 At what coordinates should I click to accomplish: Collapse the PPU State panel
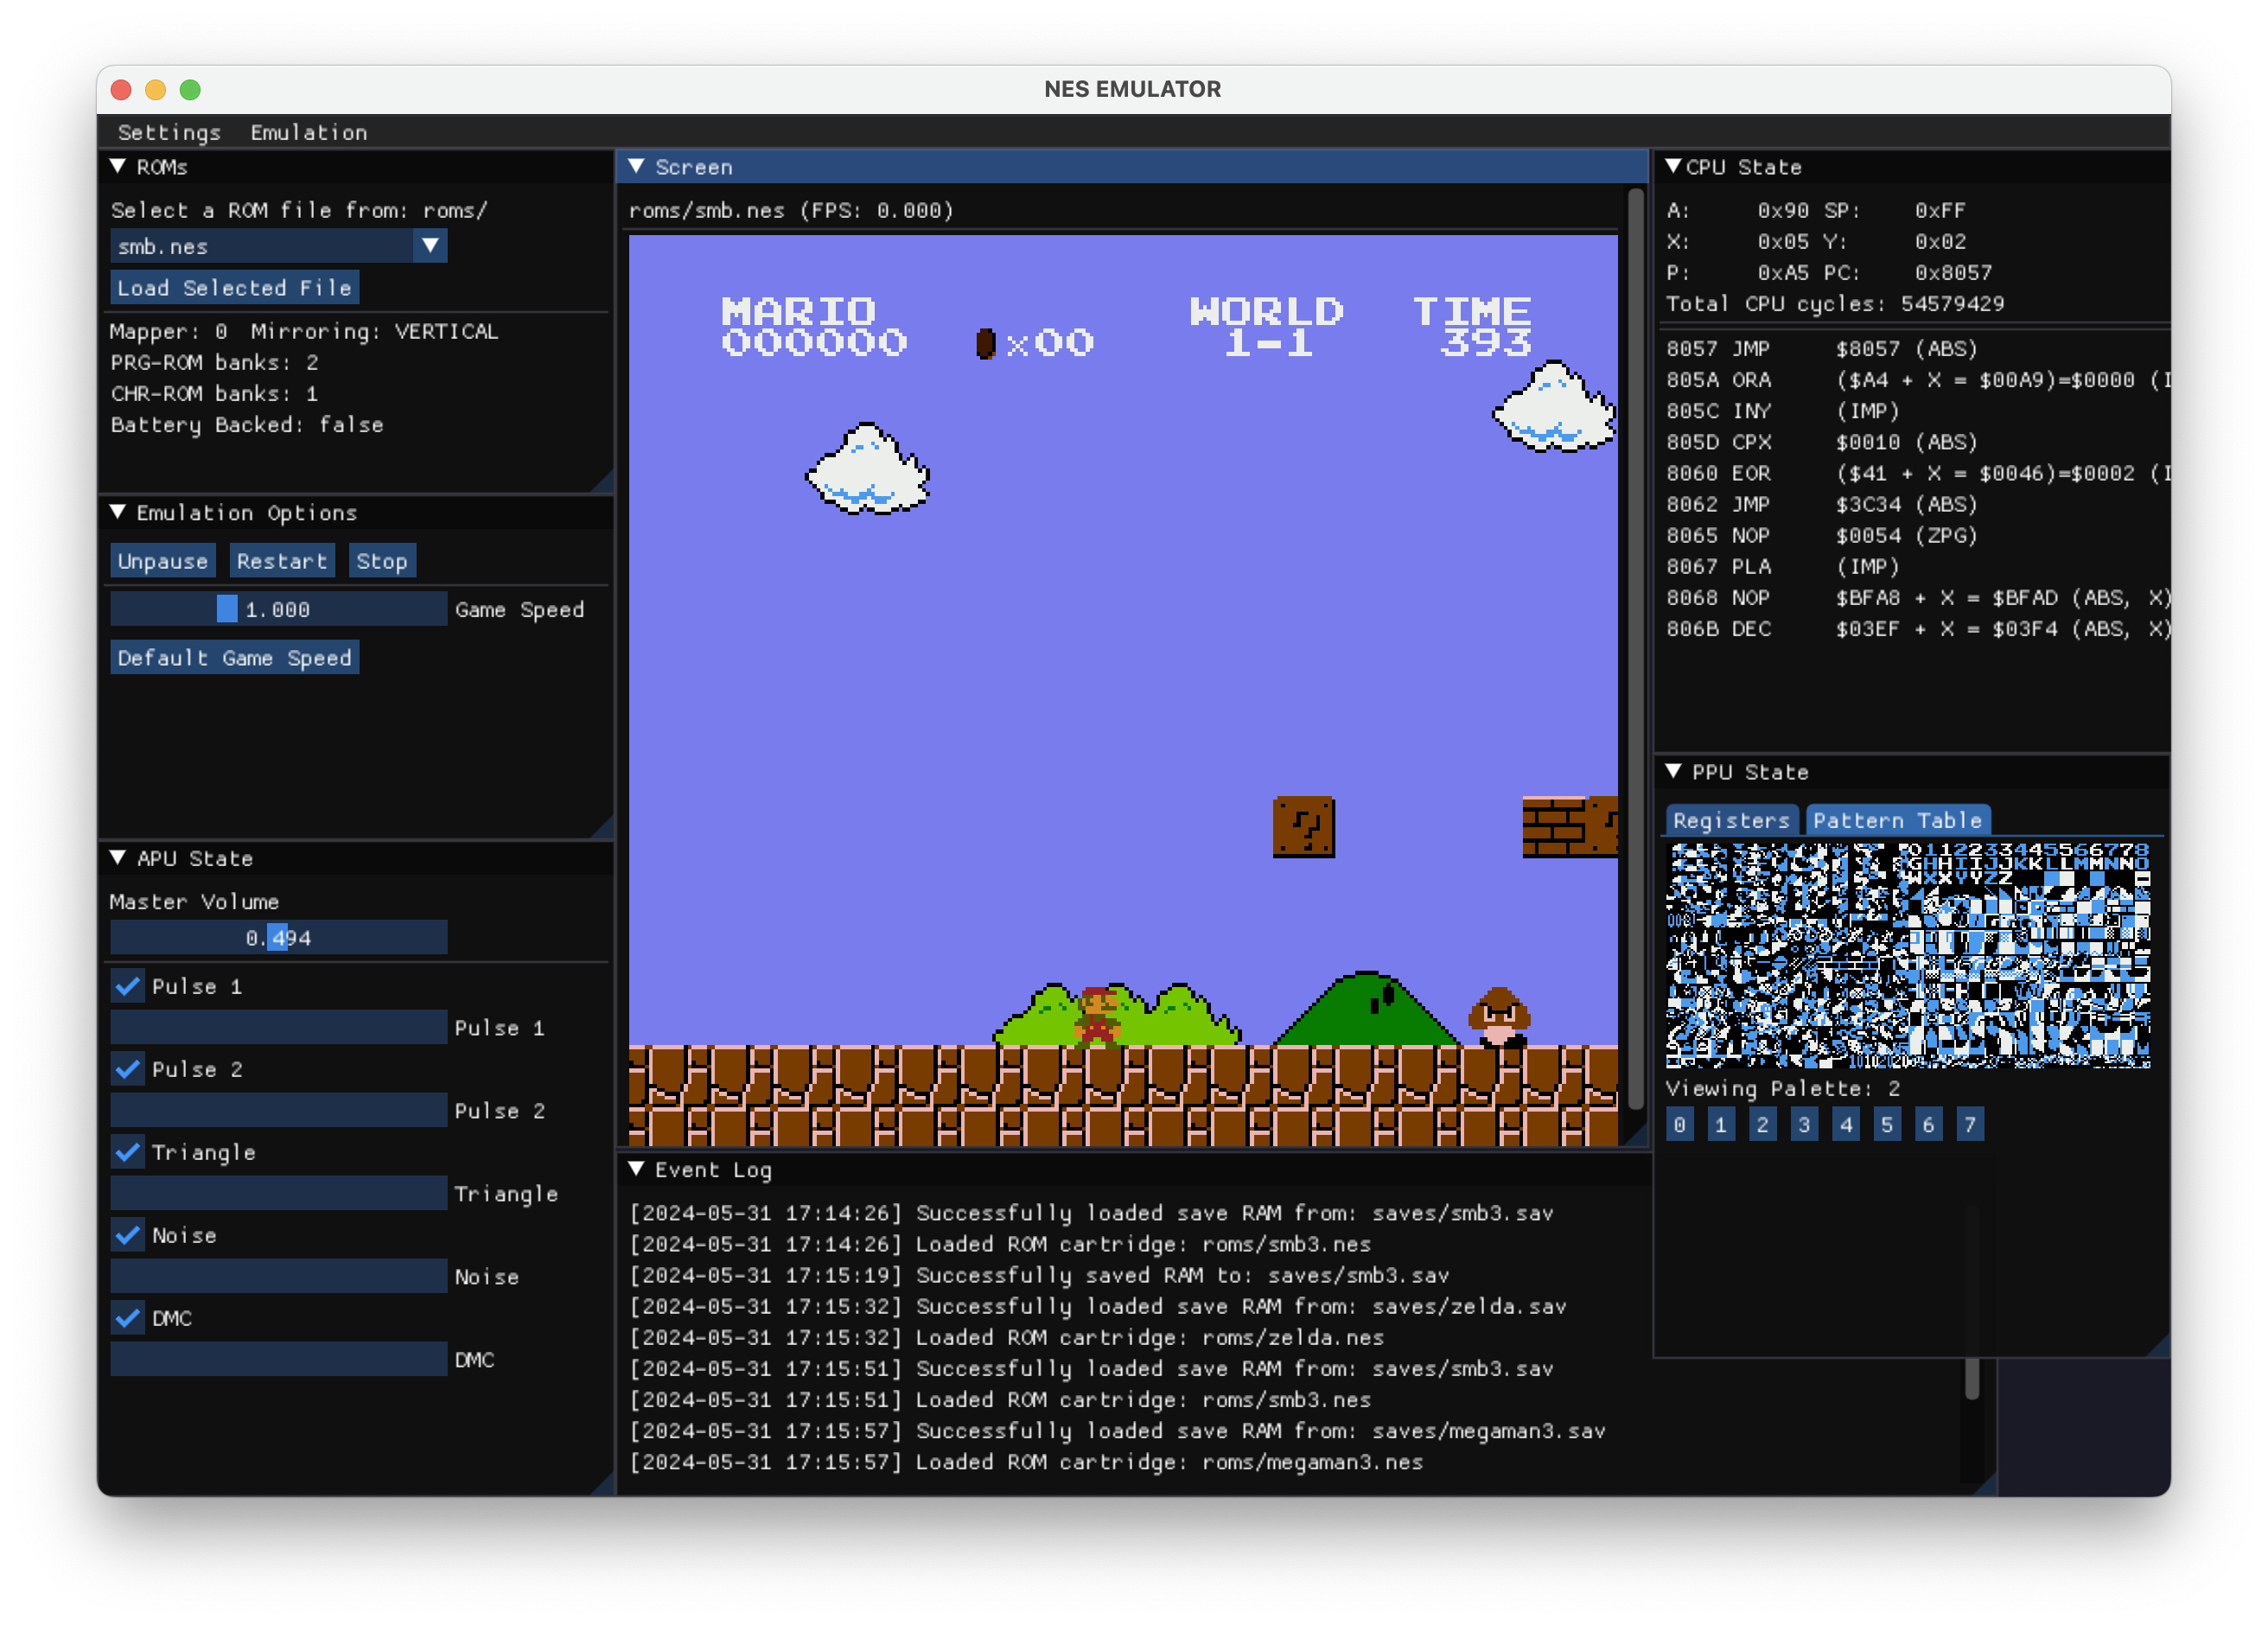1673,772
